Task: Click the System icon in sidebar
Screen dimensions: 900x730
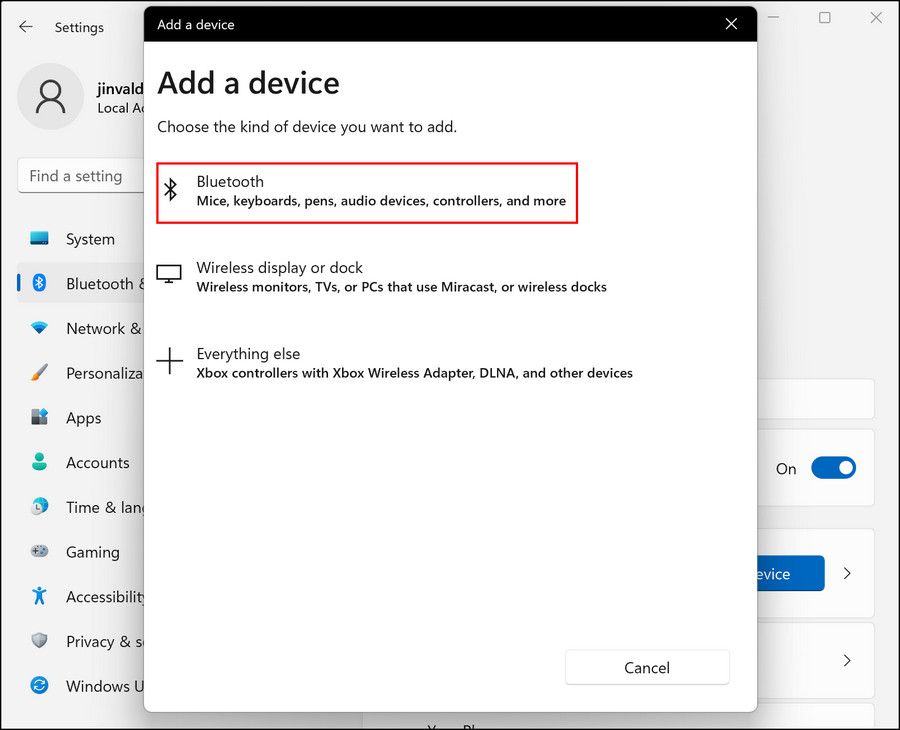Action: point(40,239)
